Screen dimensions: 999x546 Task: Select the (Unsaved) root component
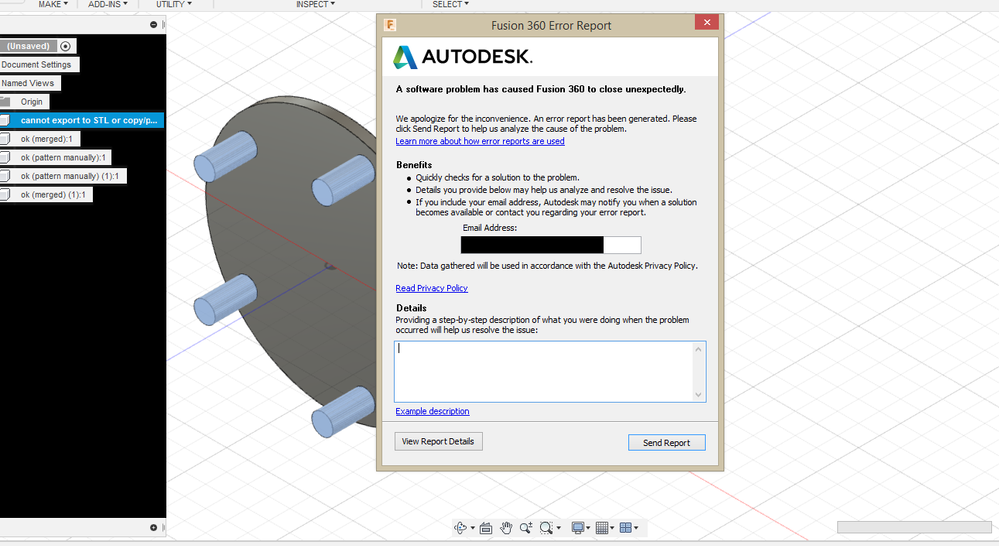click(x=29, y=46)
